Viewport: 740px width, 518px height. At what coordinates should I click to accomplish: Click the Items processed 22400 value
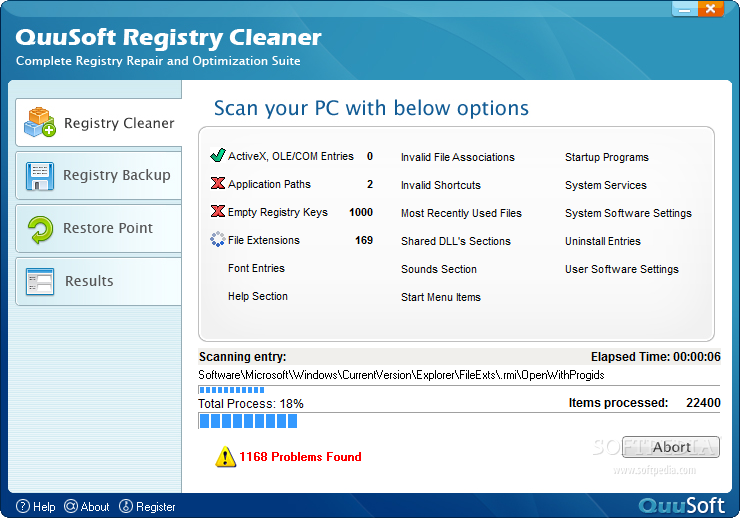703,402
